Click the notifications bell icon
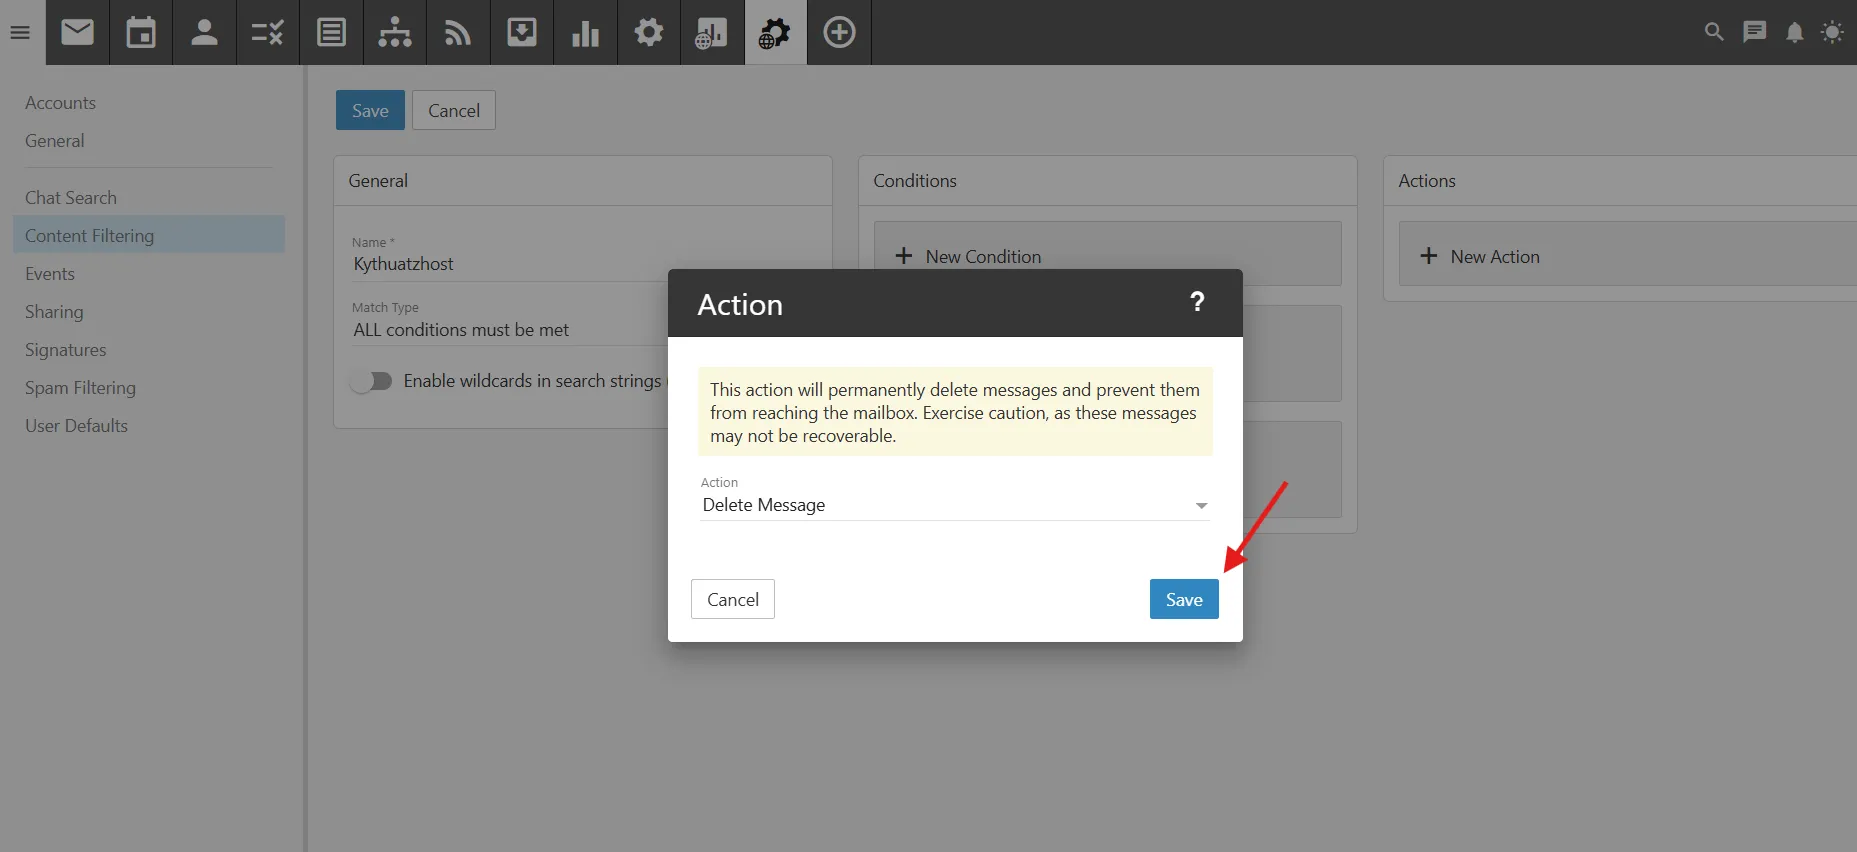Image resolution: width=1857 pixels, height=852 pixels. 1794,32
